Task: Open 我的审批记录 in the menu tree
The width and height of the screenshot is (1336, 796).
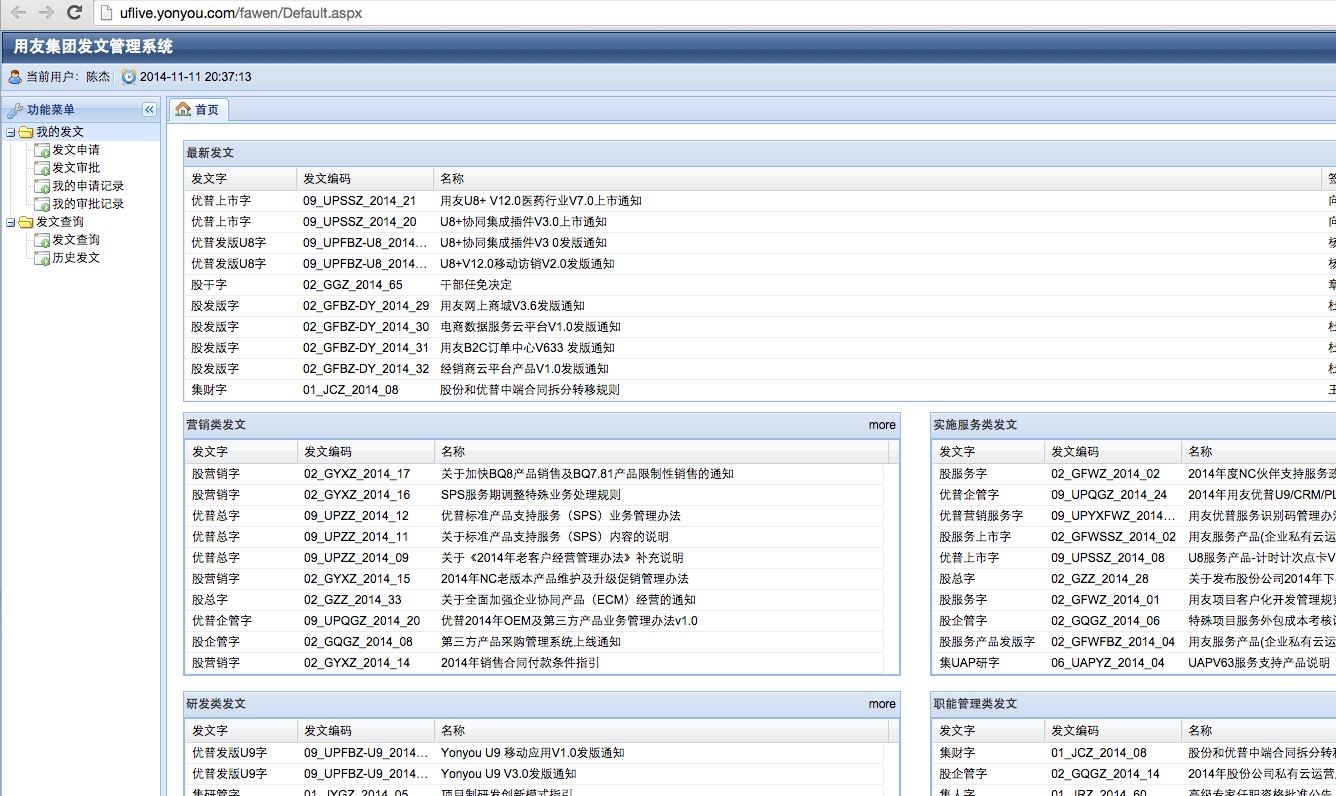Action: click(88, 204)
